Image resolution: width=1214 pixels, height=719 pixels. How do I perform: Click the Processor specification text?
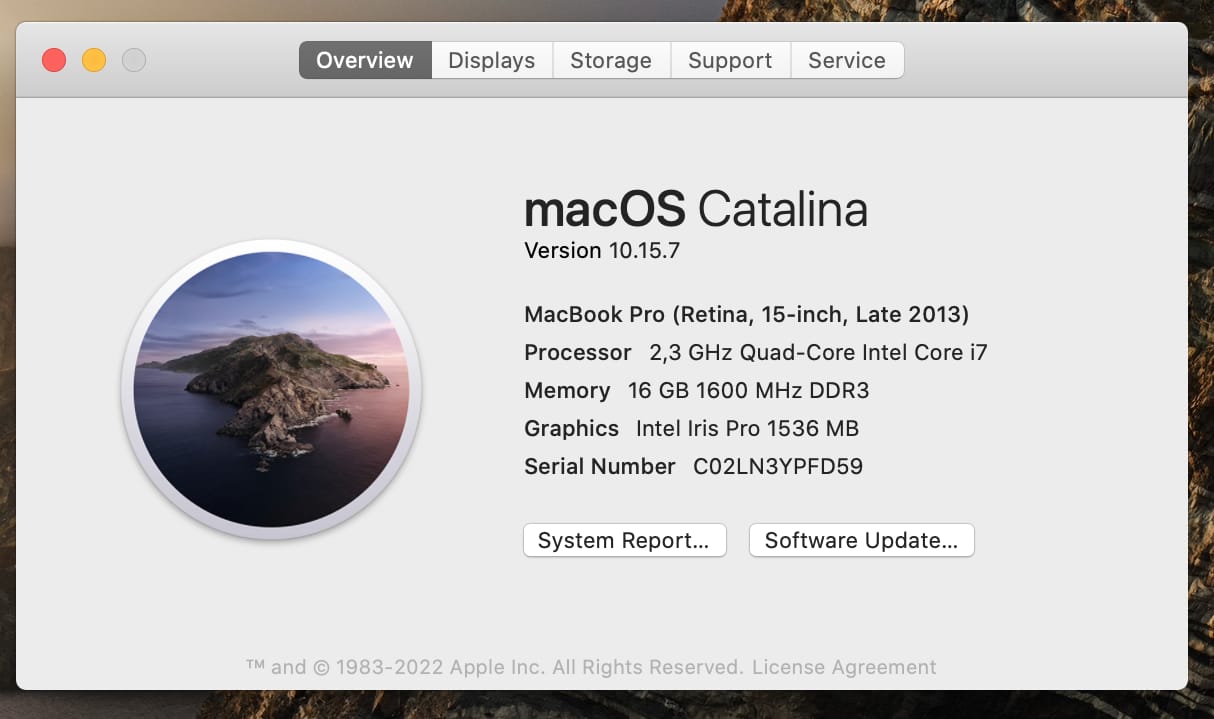tap(755, 353)
